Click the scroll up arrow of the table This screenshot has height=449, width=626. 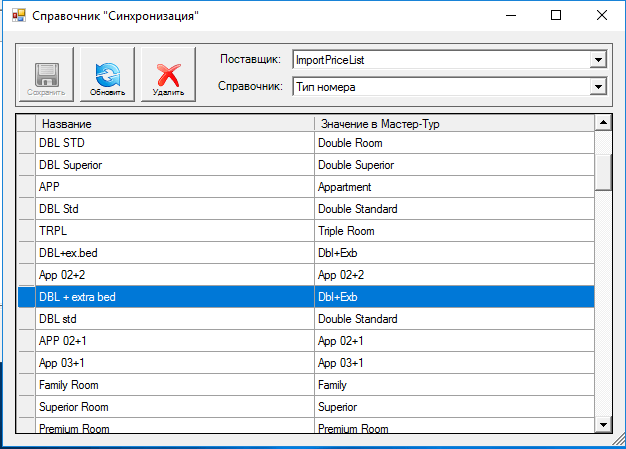coord(603,123)
